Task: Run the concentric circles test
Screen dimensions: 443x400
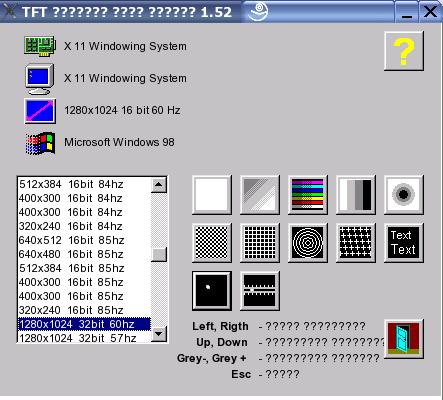Action: pyautogui.click(x=308, y=243)
